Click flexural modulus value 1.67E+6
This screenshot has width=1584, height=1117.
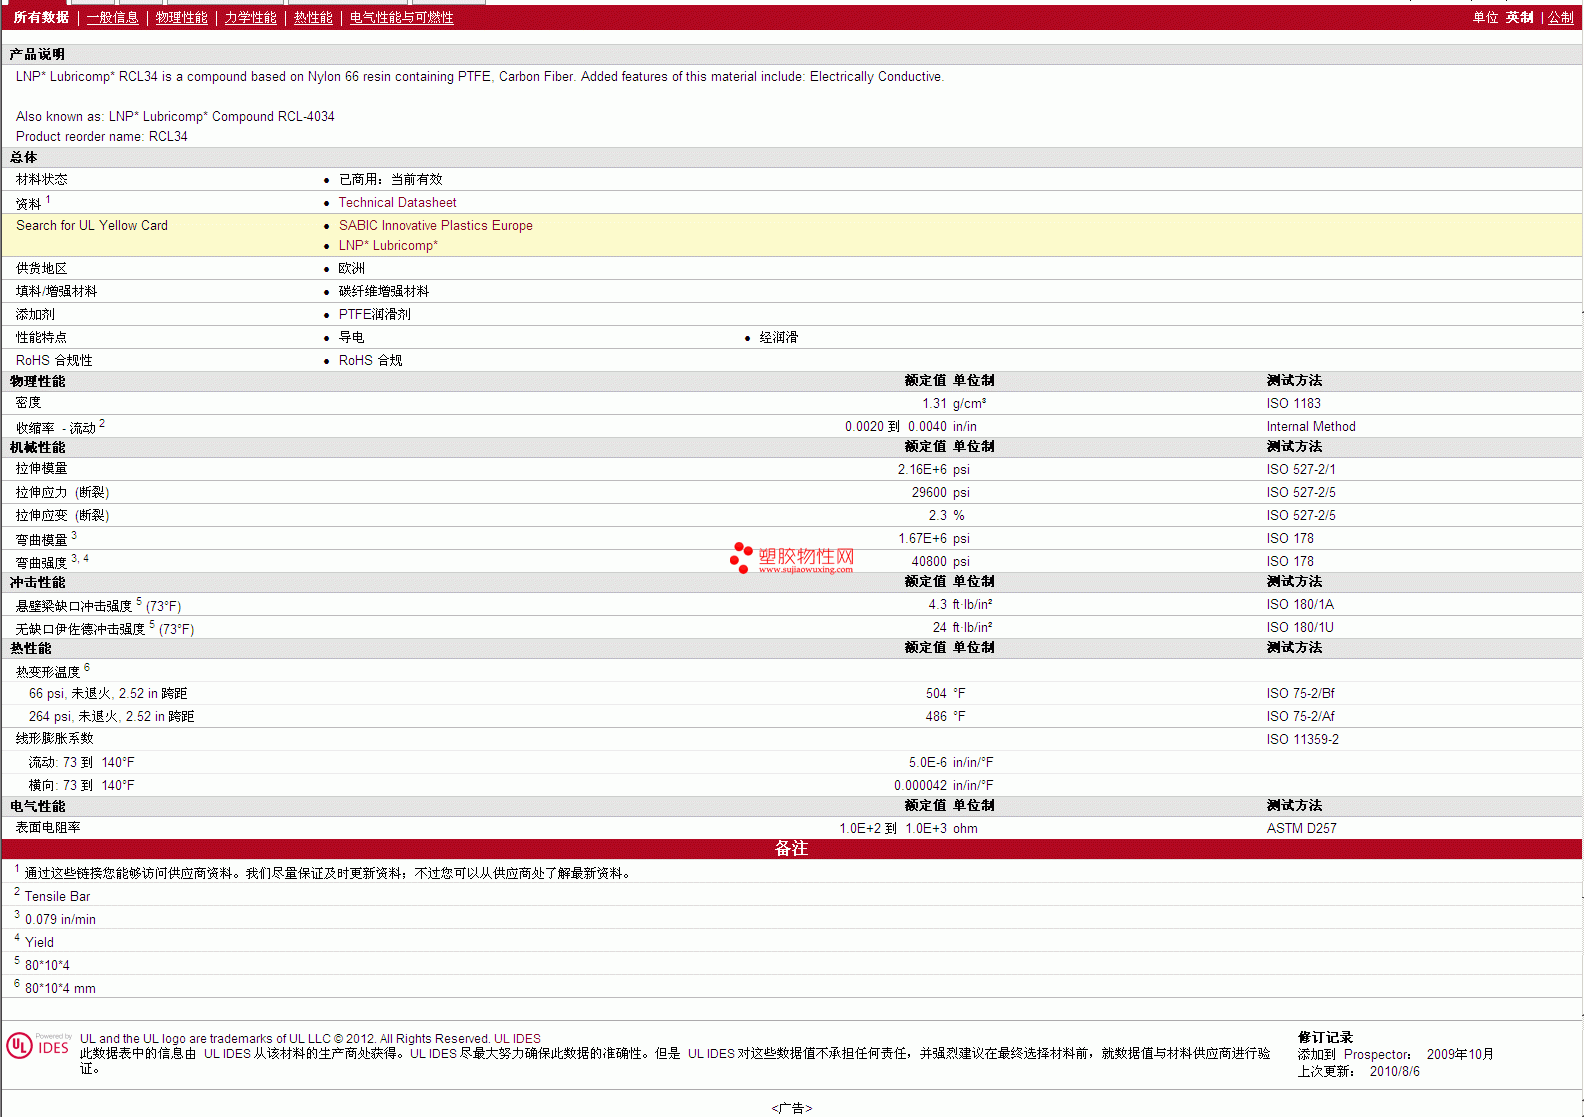click(922, 539)
